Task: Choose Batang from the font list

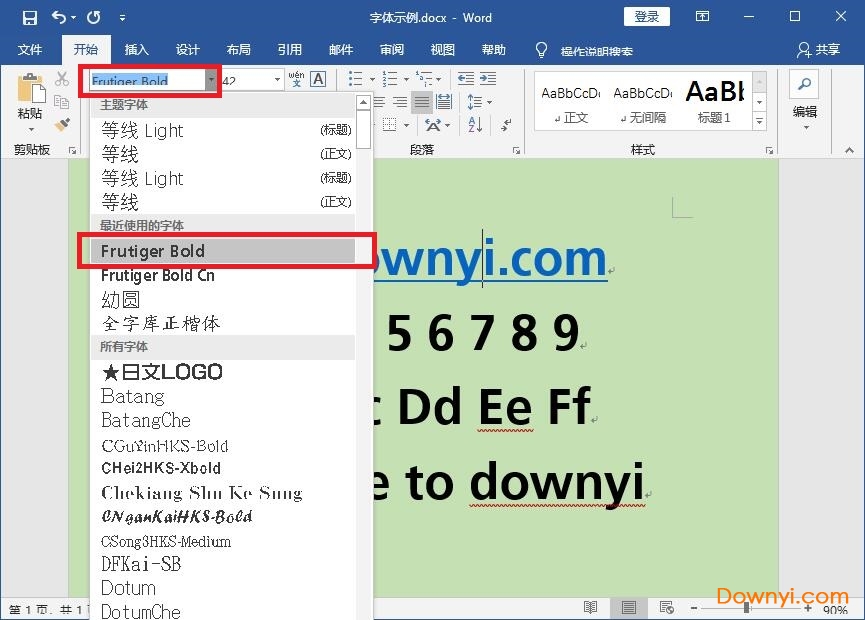Action: coord(132,396)
